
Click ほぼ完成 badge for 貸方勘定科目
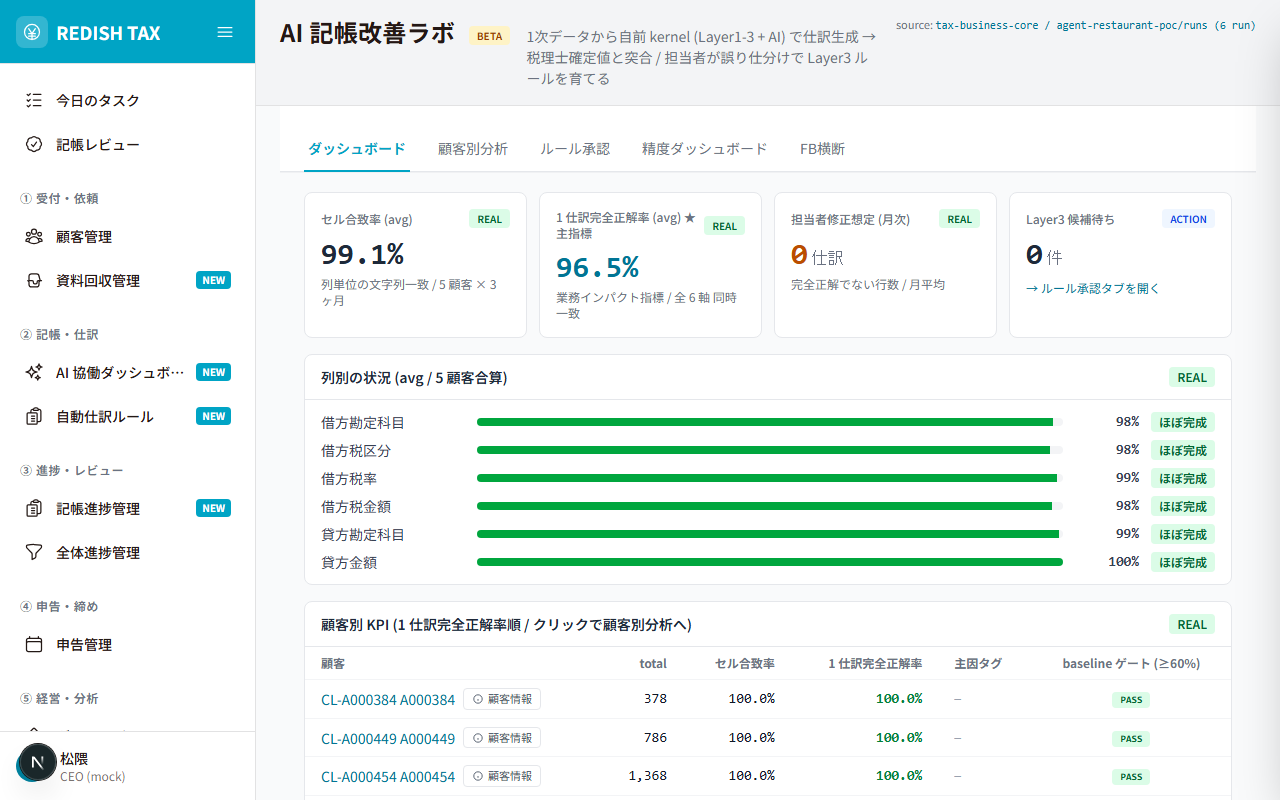point(1183,534)
